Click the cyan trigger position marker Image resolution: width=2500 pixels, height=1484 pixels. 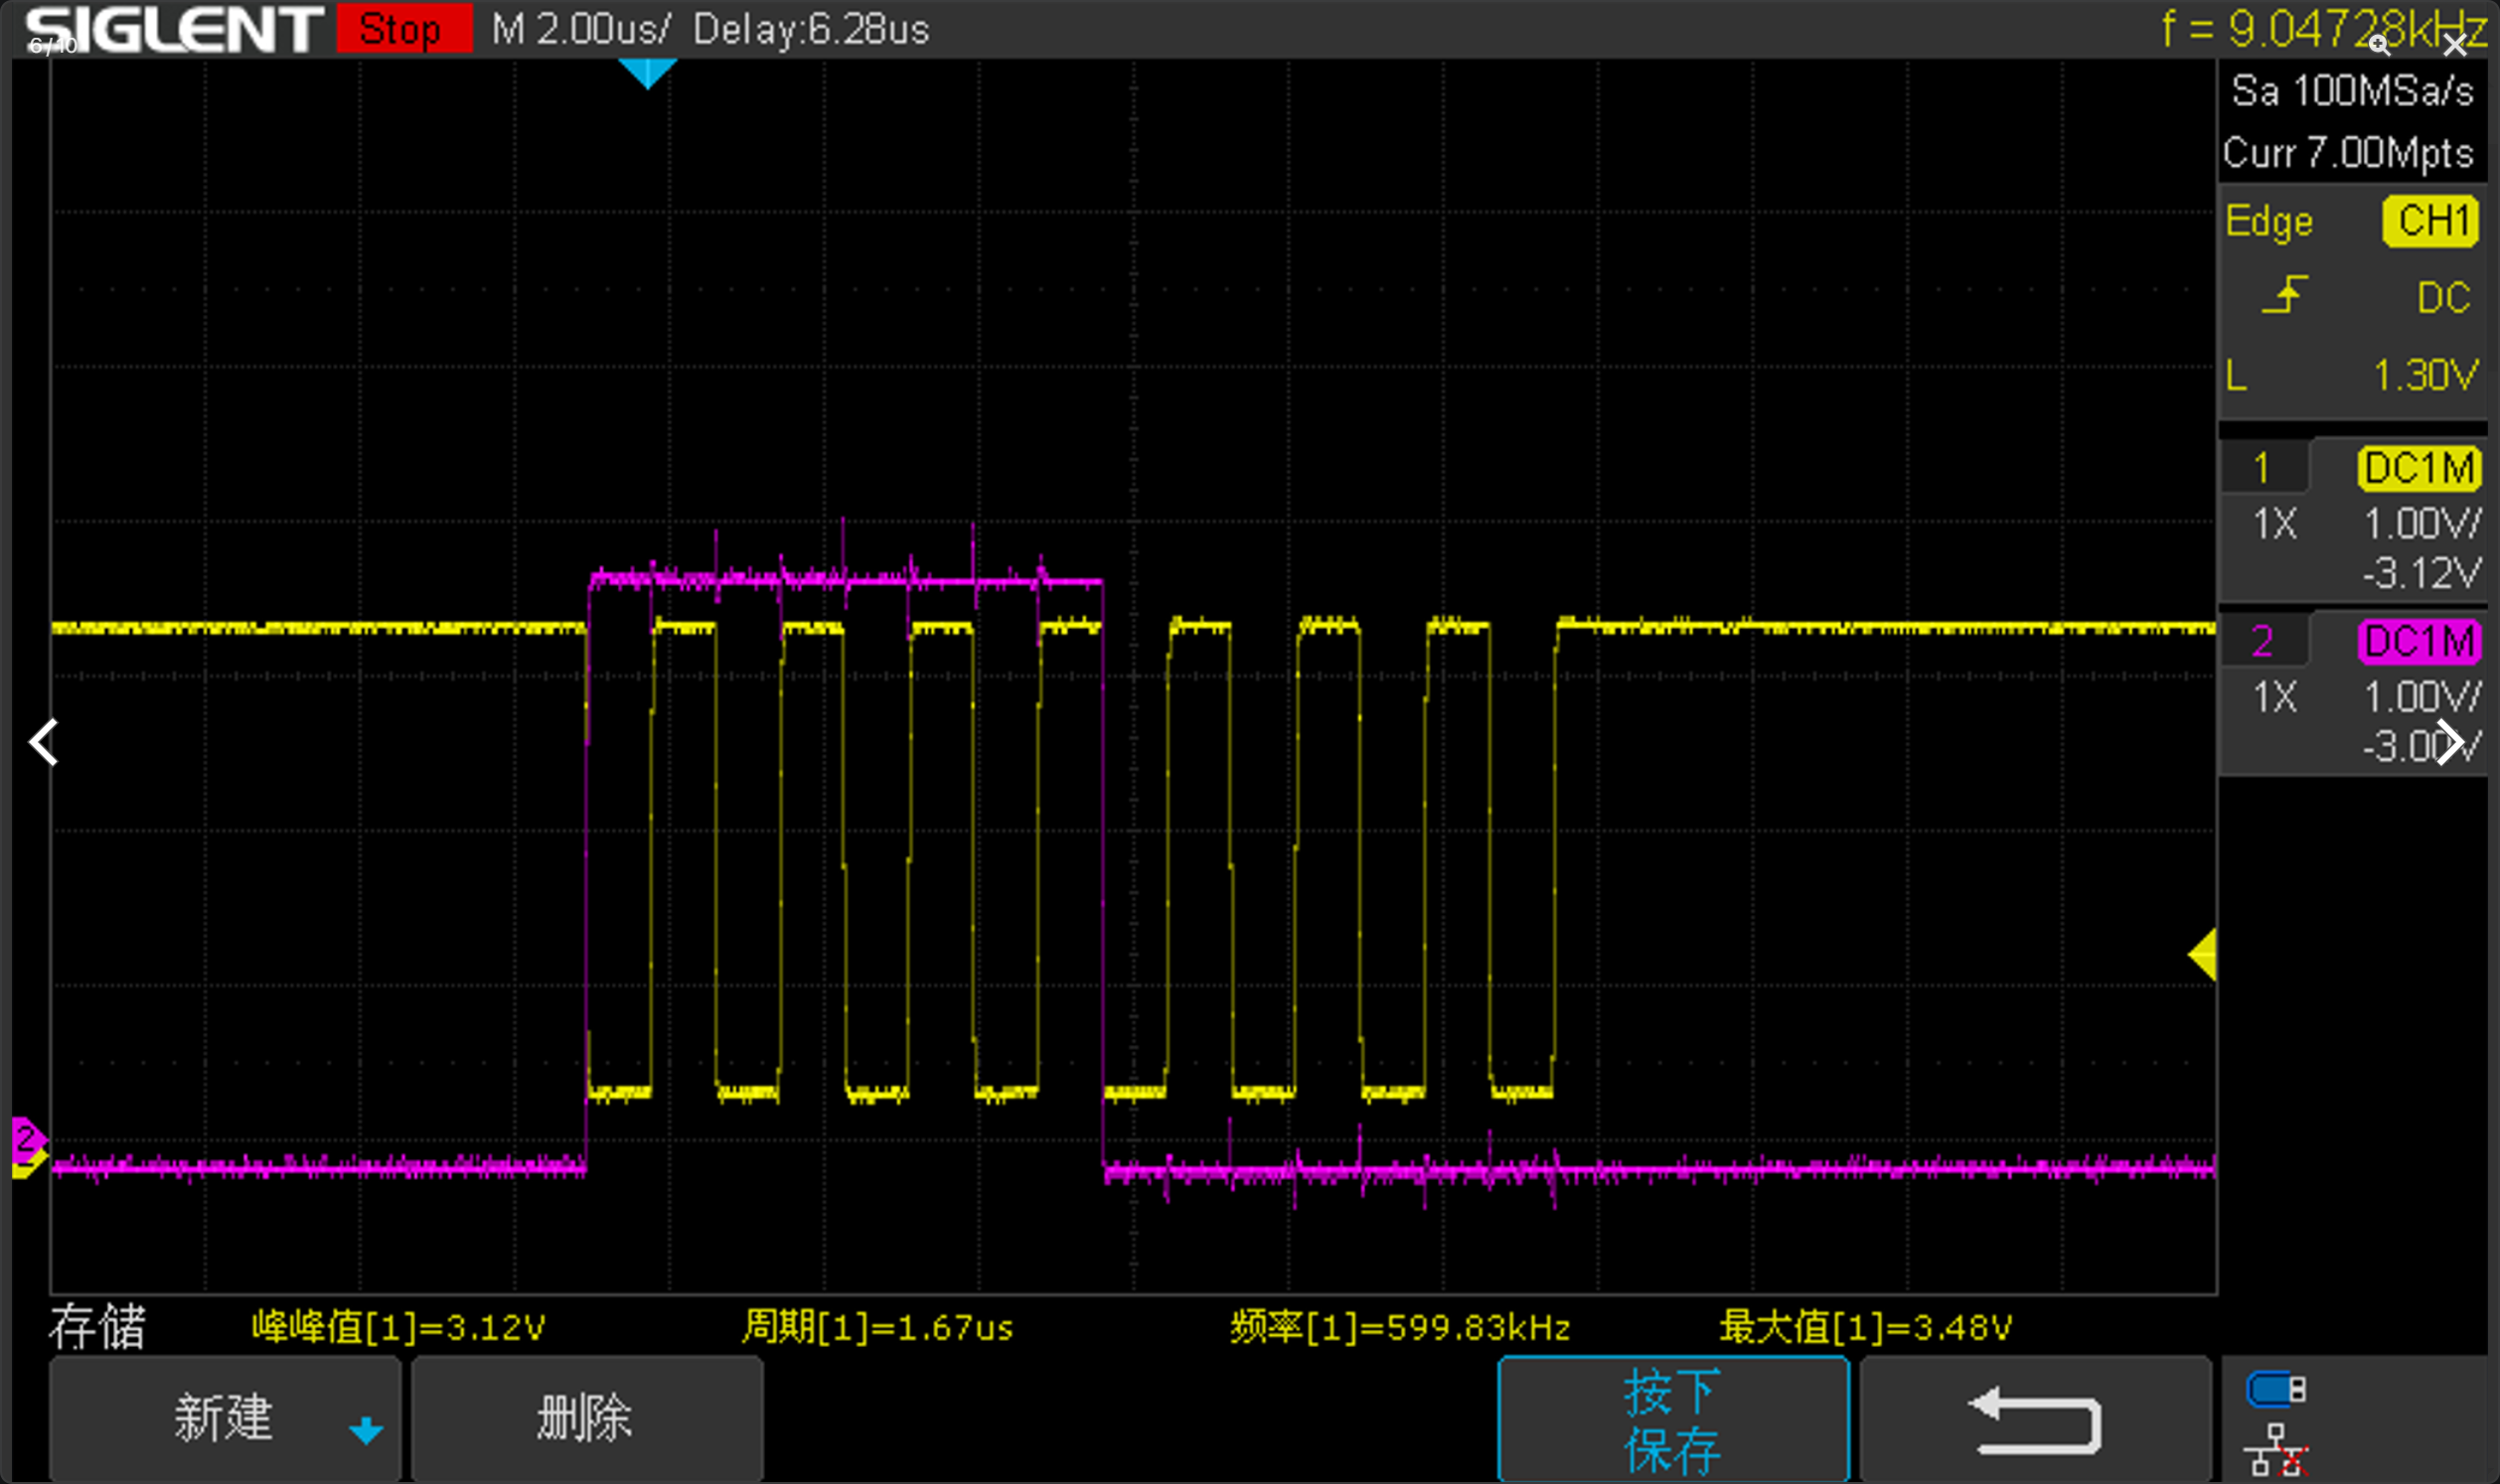coord(647,74)
